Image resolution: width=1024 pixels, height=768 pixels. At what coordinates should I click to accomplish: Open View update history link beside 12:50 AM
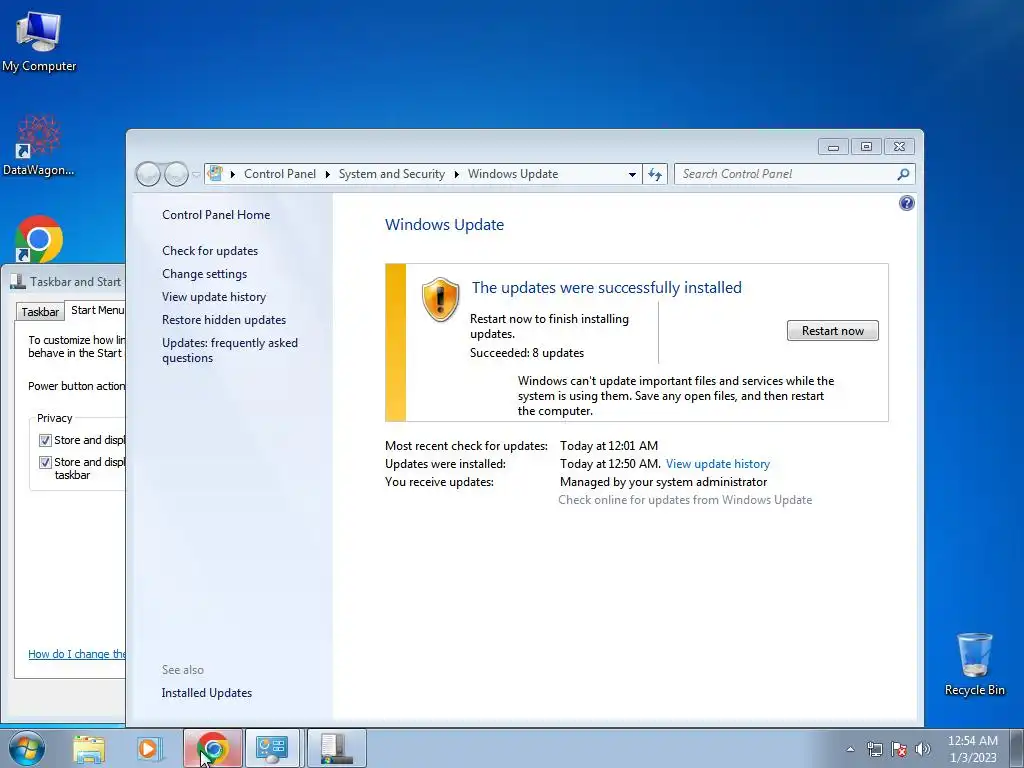pos(718,464)
